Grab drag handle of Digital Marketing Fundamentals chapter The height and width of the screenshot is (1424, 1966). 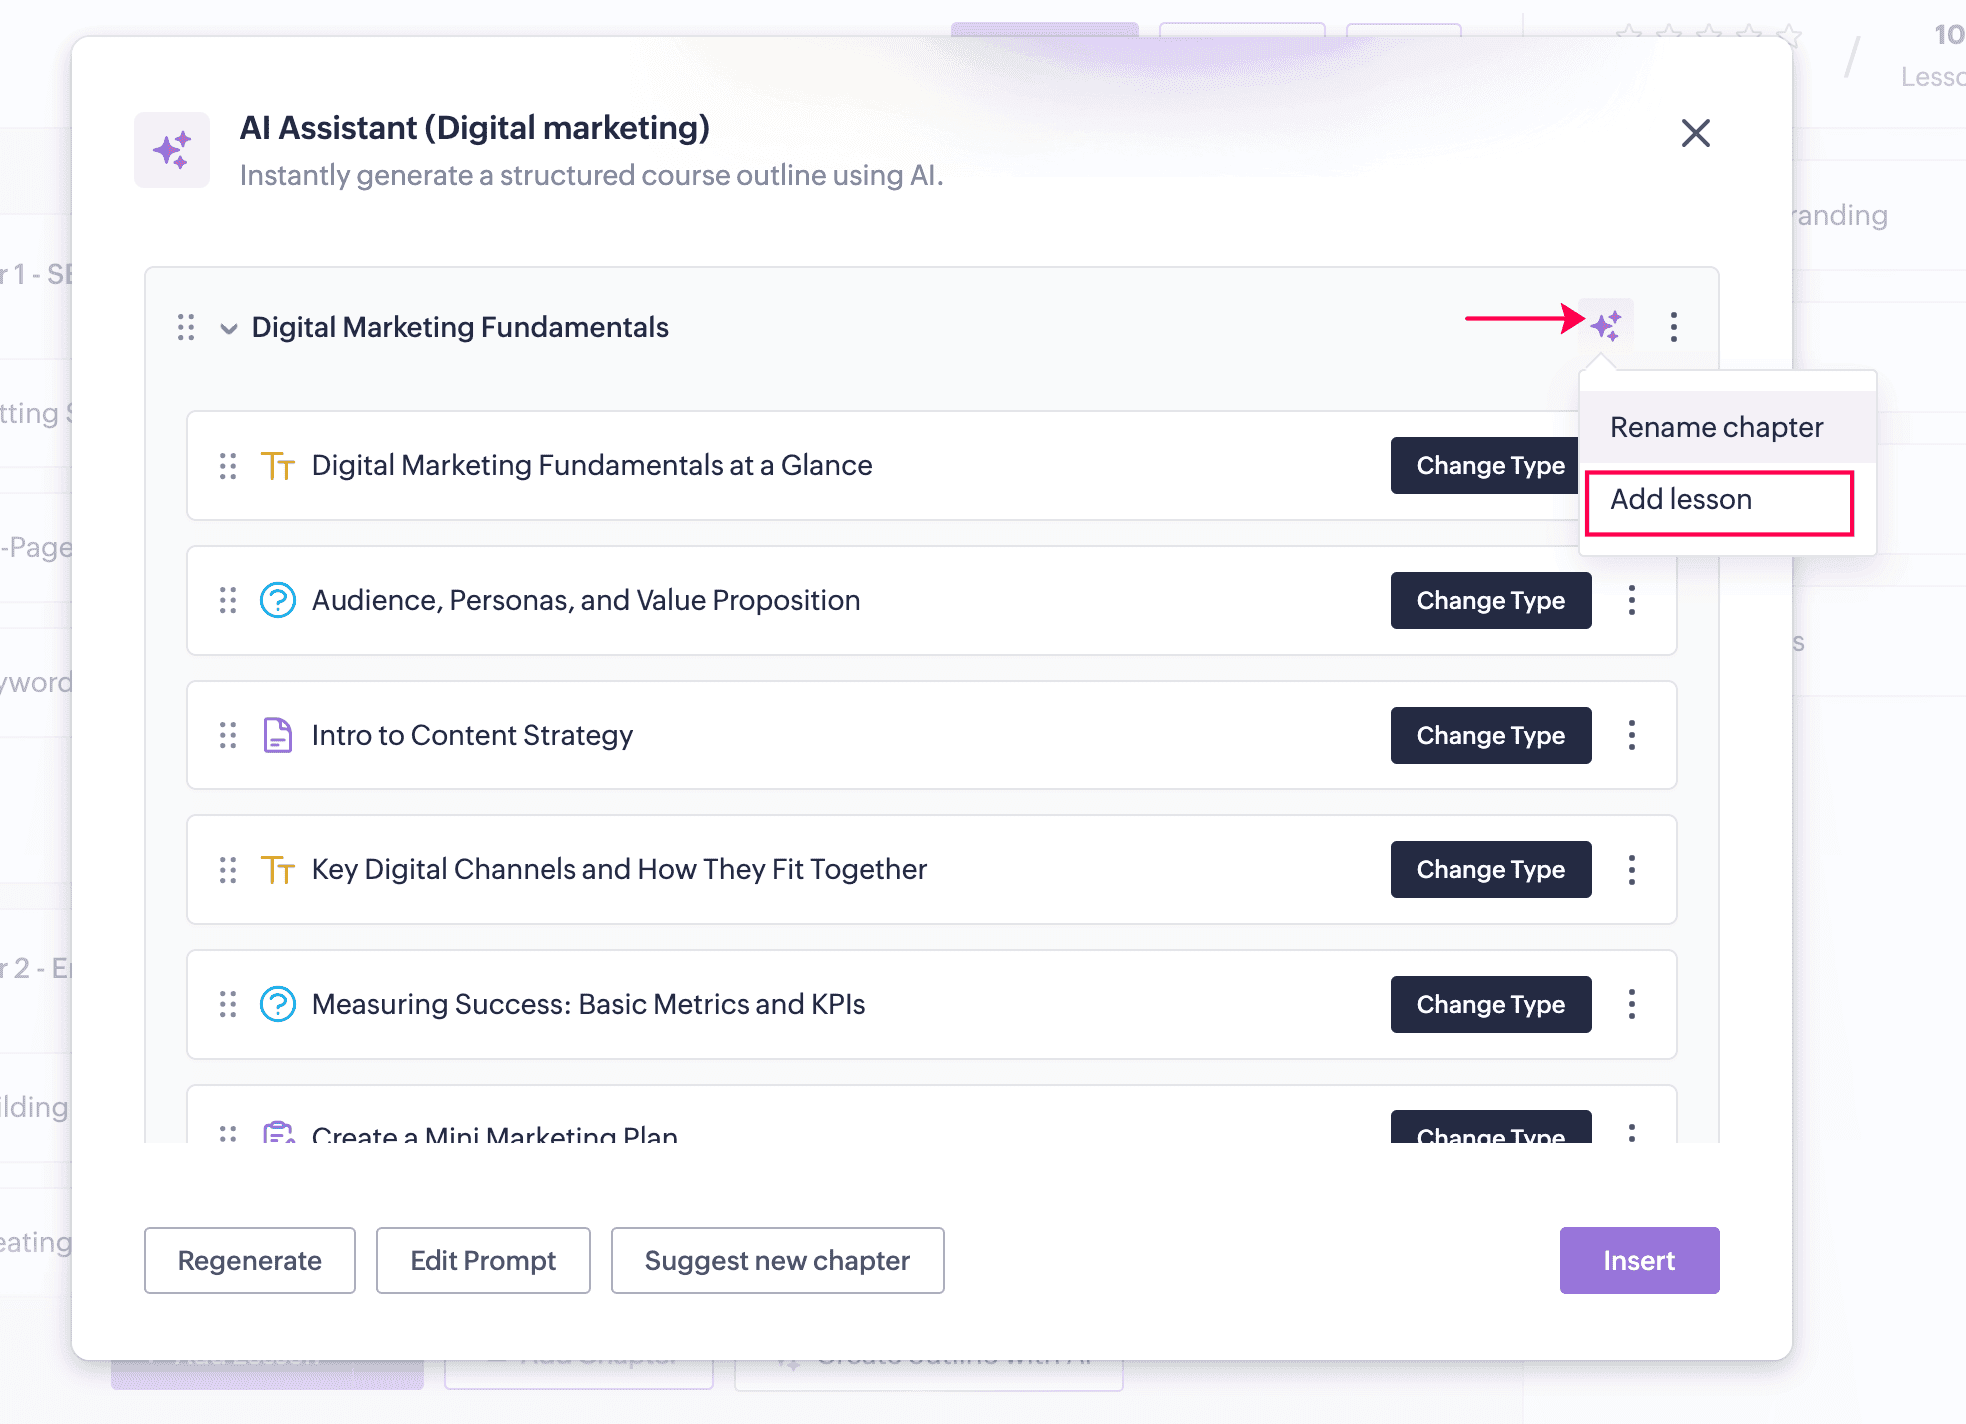click(186, 327)
